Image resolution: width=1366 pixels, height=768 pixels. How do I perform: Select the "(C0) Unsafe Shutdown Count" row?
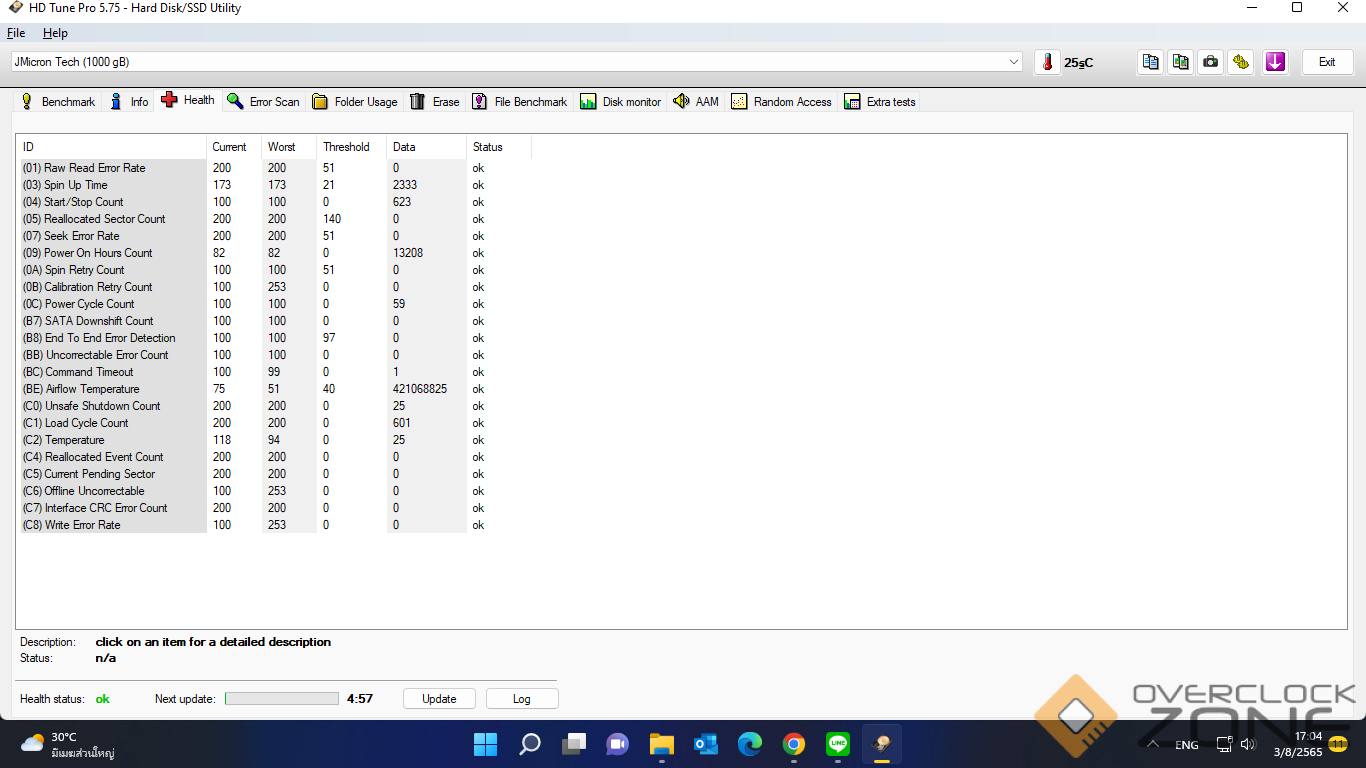click(x=275, y=406)
